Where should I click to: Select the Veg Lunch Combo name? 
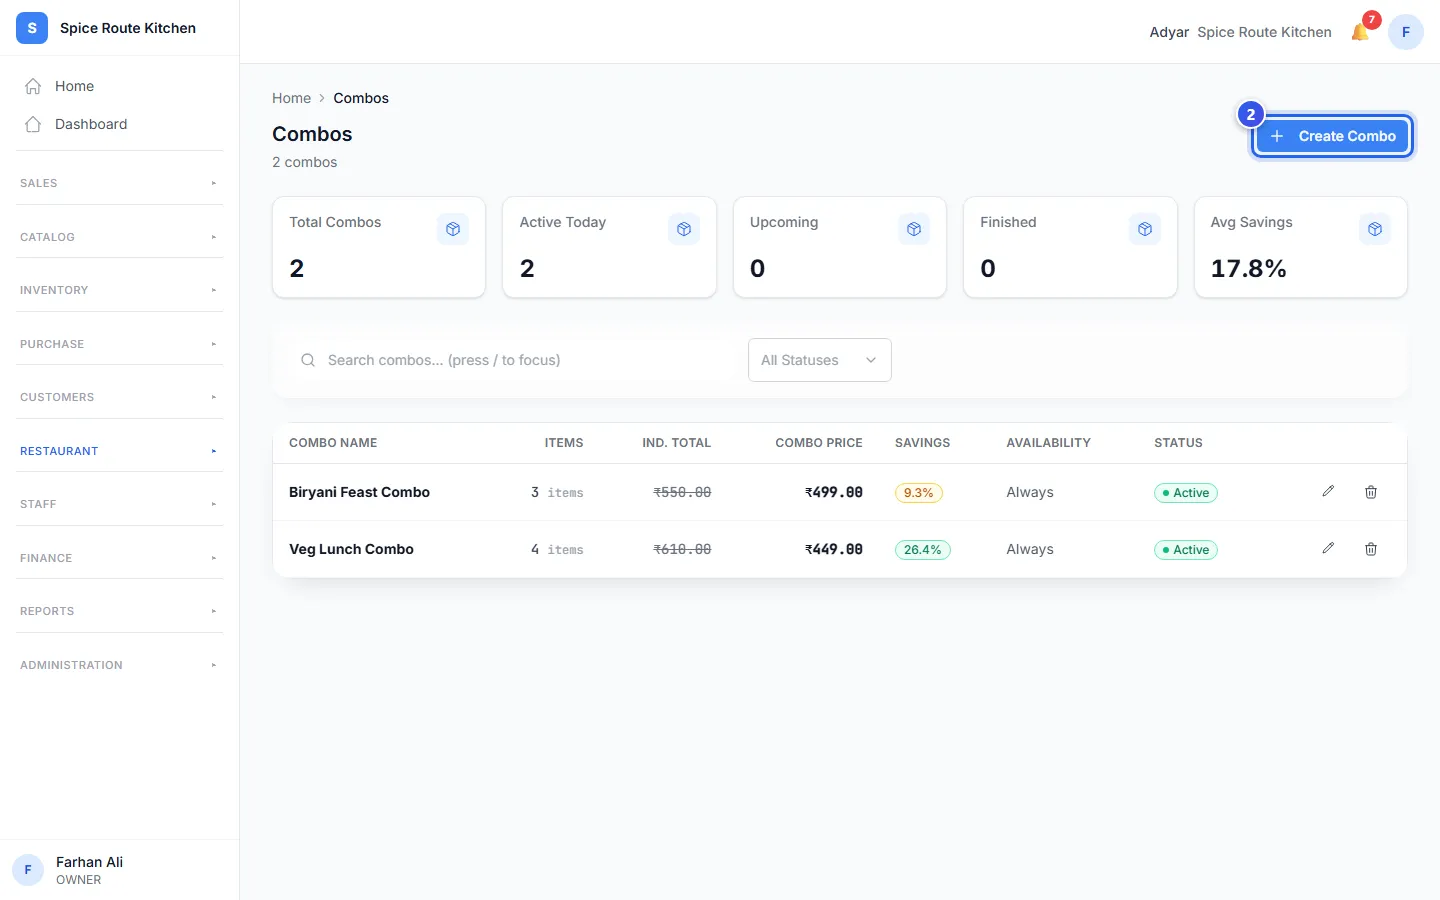tap(351, 549)
